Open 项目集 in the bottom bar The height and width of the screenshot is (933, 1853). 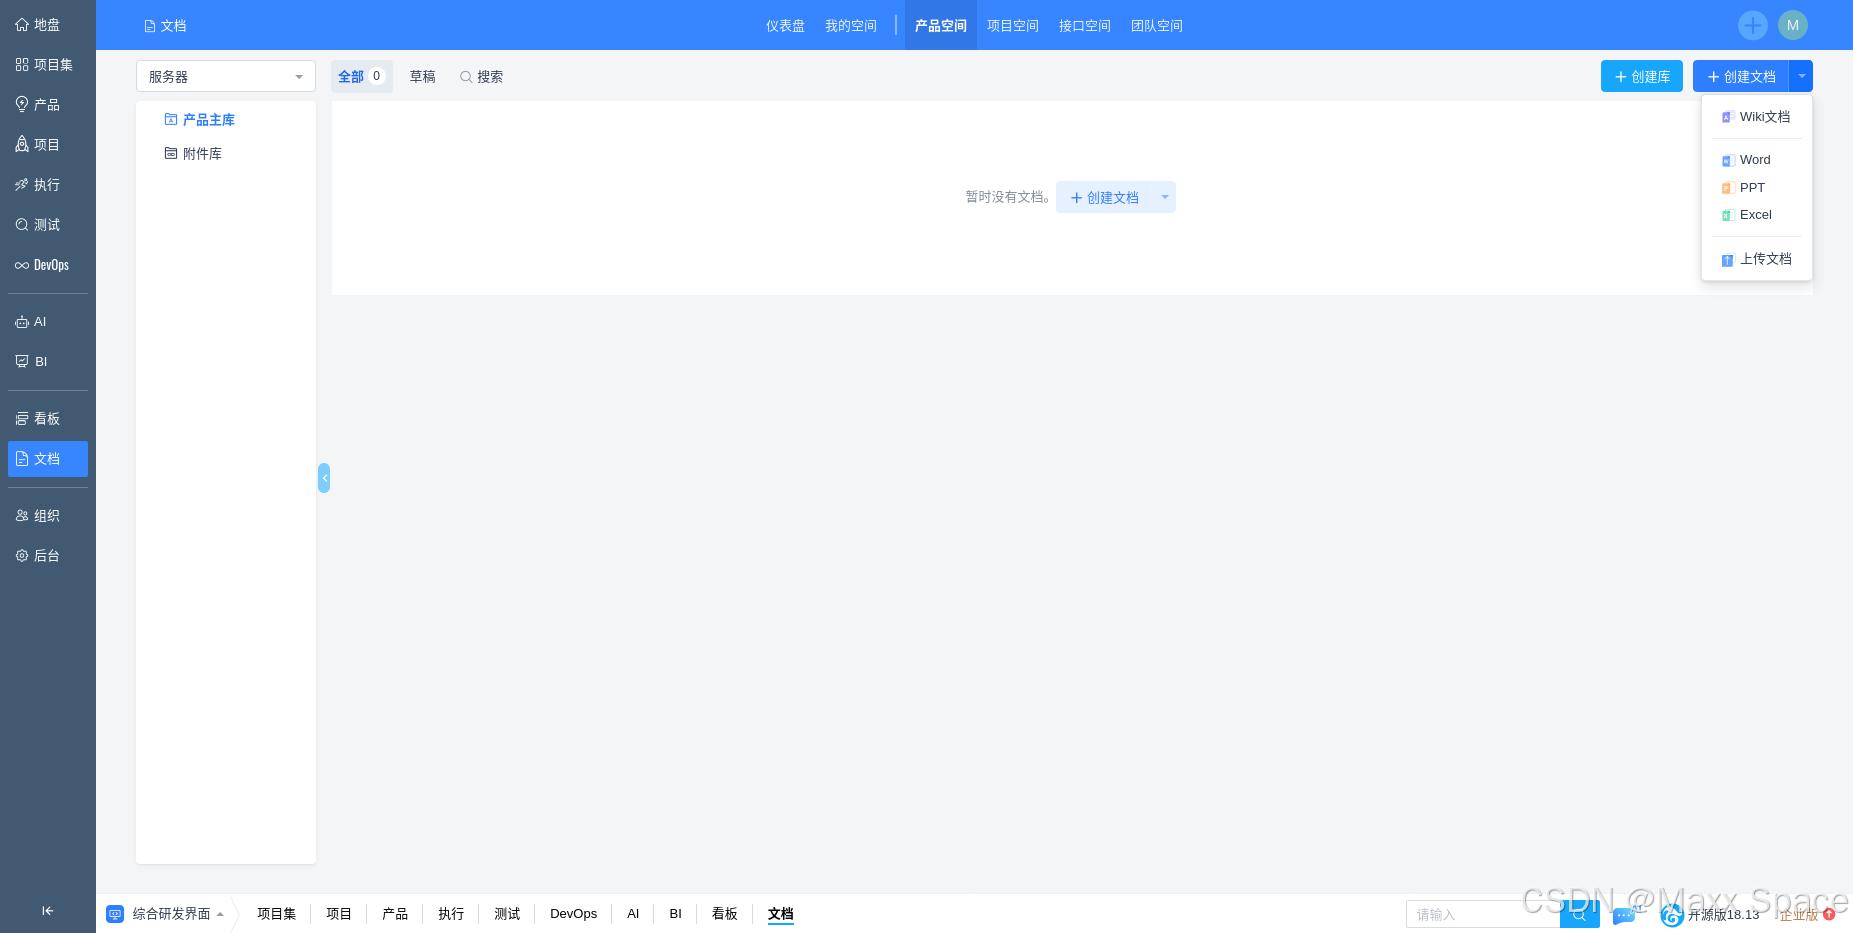(x=276, y=914)
